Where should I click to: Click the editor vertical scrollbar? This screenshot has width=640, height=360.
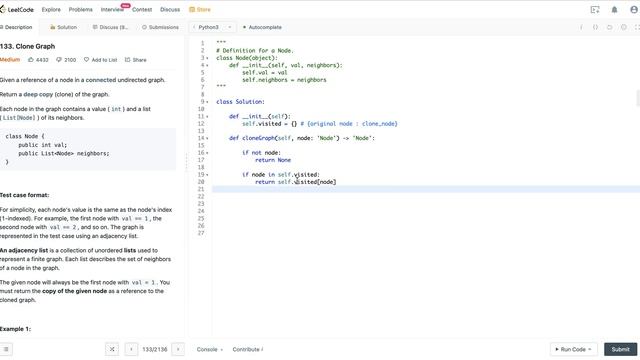coord(638,98)
